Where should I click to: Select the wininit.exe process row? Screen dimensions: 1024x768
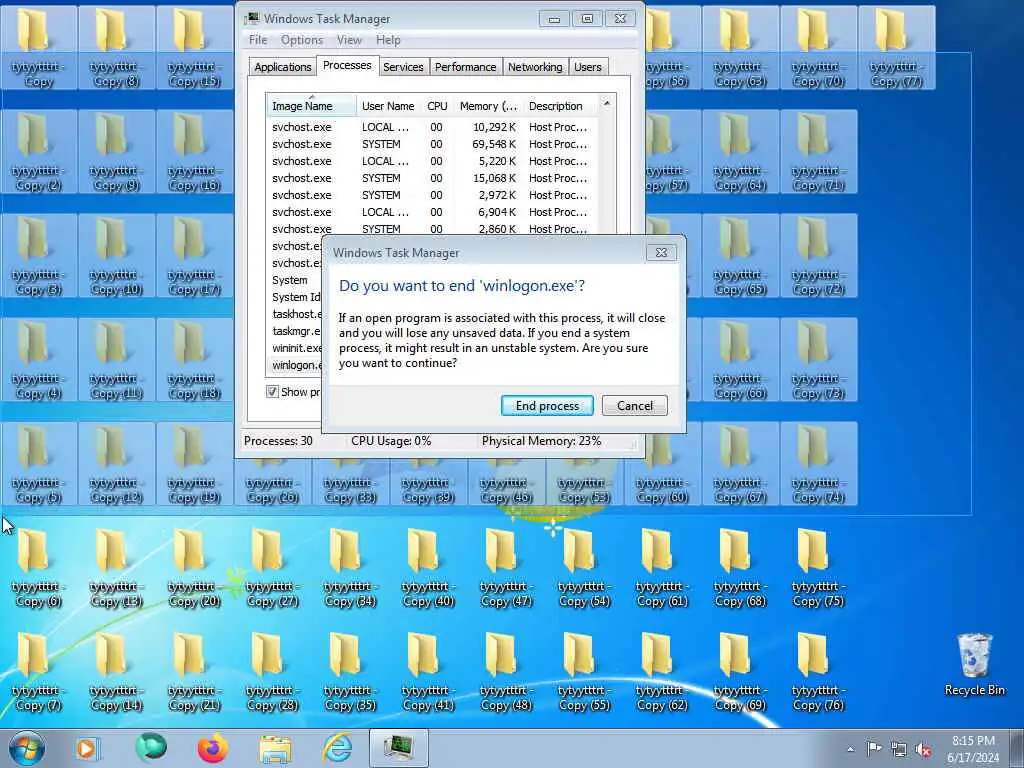[x=296, y=348]
